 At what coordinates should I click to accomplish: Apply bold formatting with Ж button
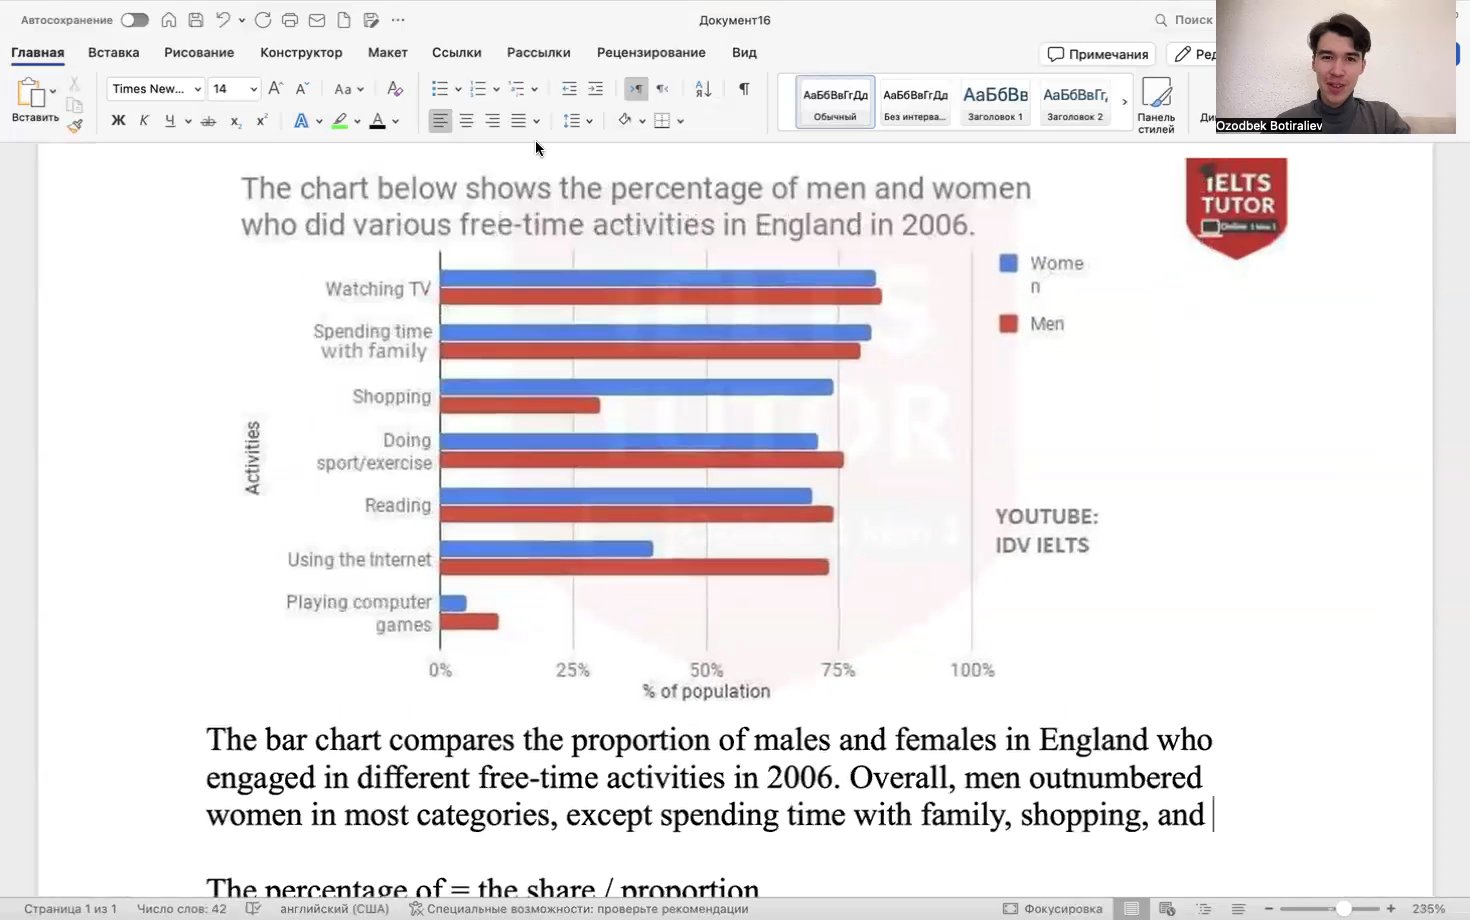(118, 121)
